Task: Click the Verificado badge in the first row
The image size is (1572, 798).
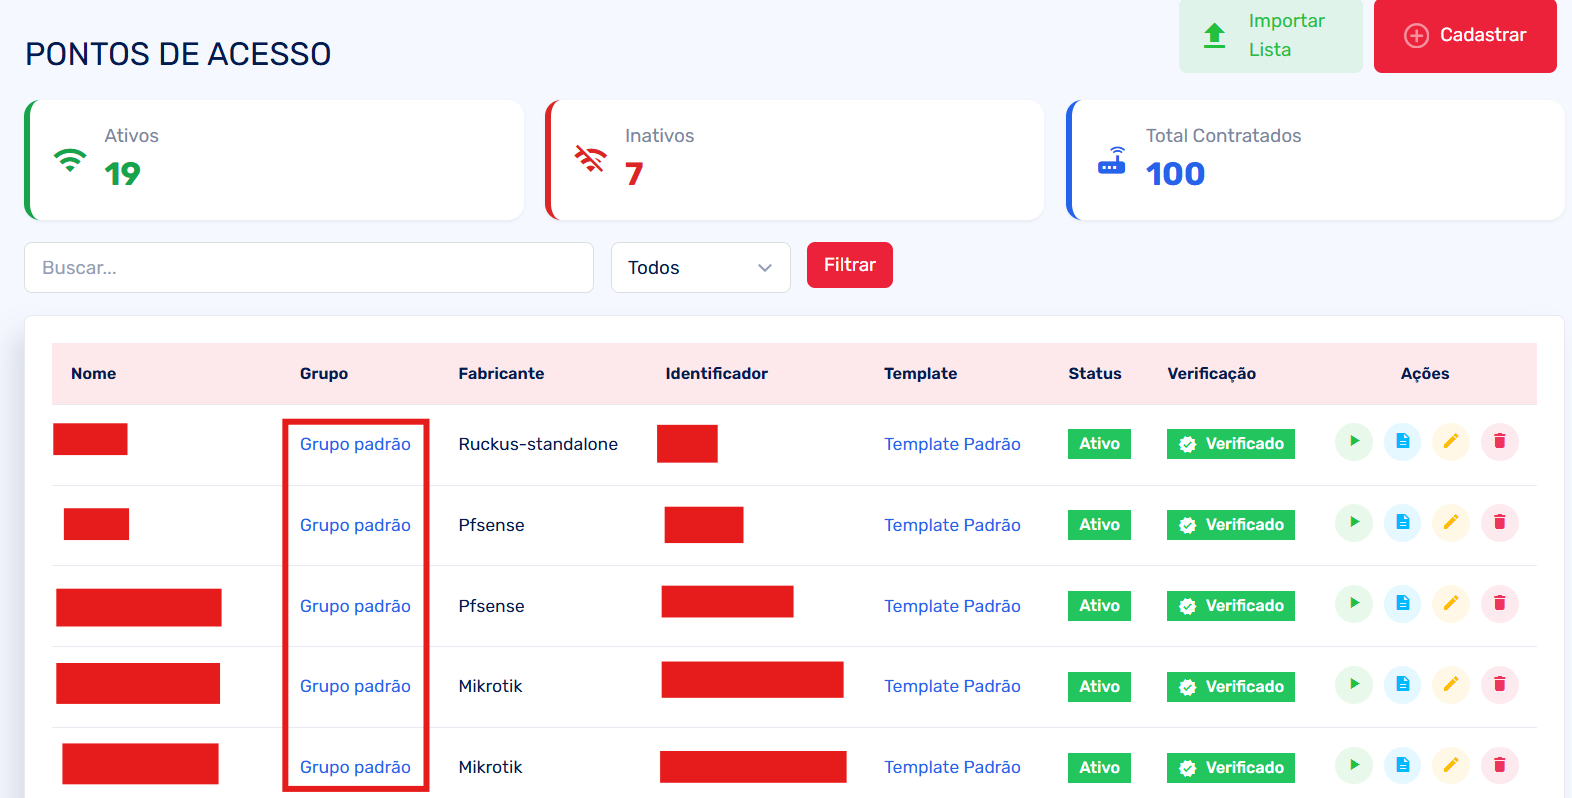Action: pyautogui.click(x=1230, y=444)
